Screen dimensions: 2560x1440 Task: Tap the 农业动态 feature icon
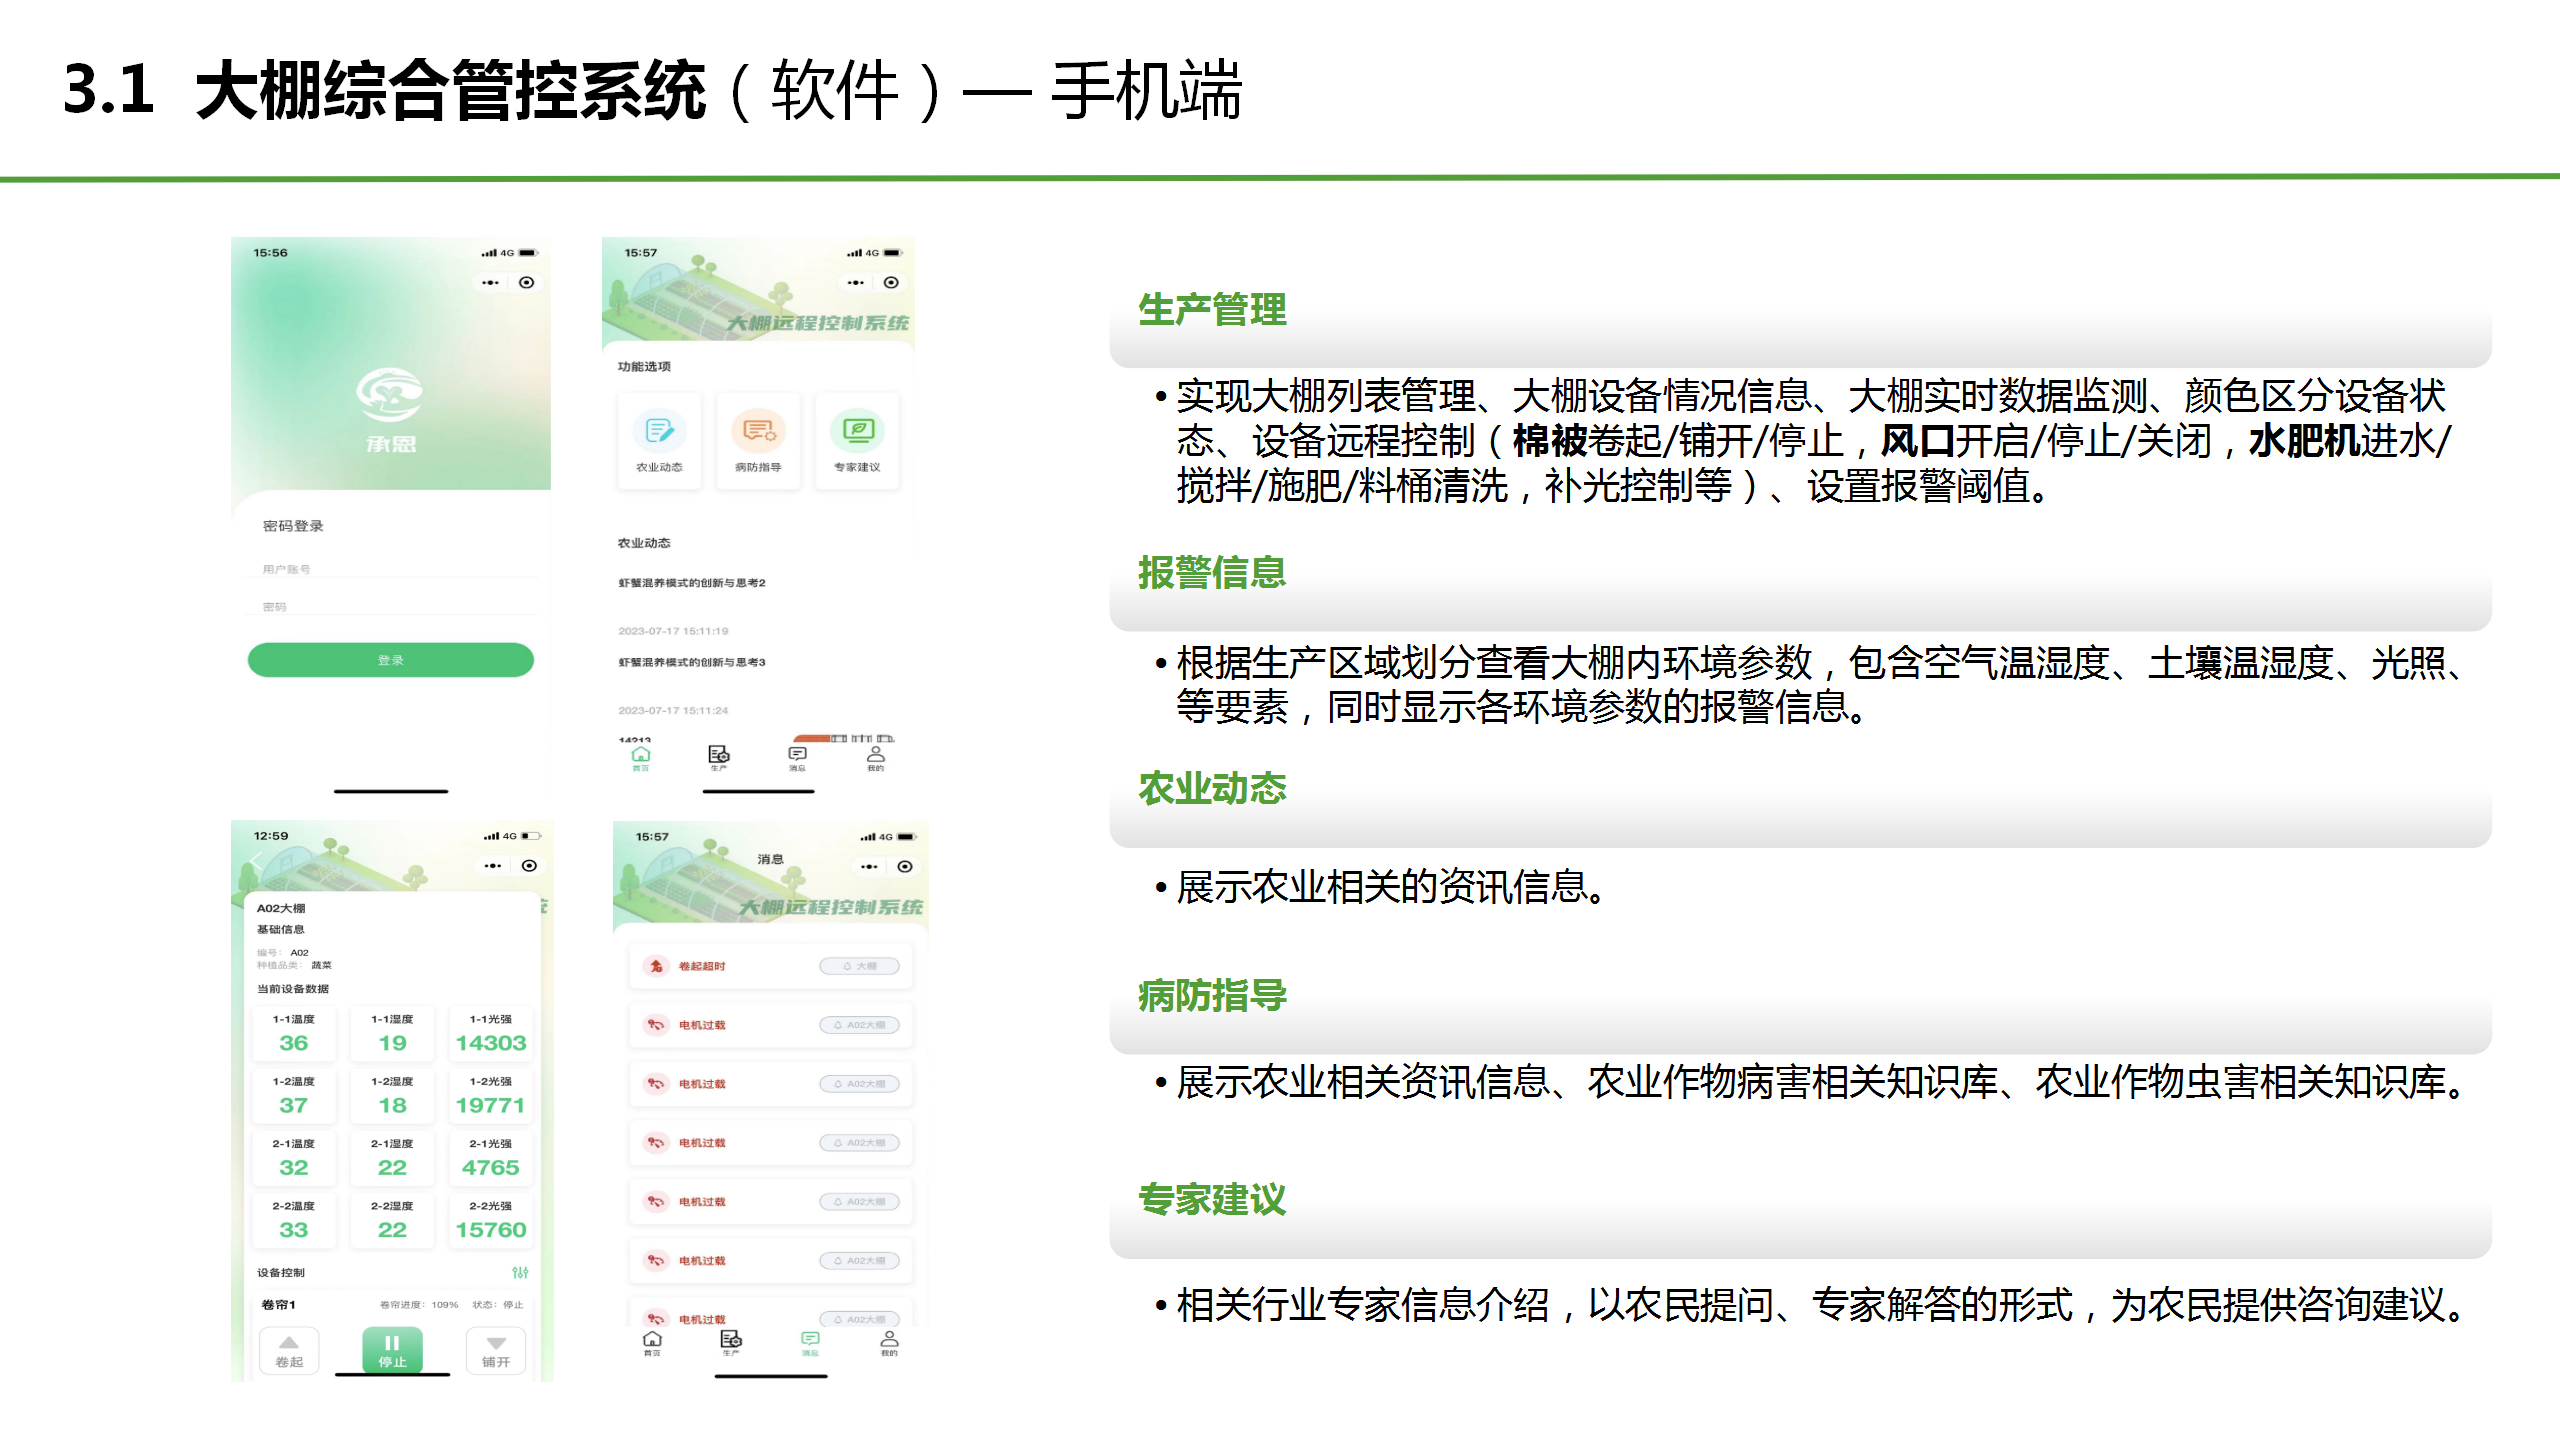(x=659, y=432)
